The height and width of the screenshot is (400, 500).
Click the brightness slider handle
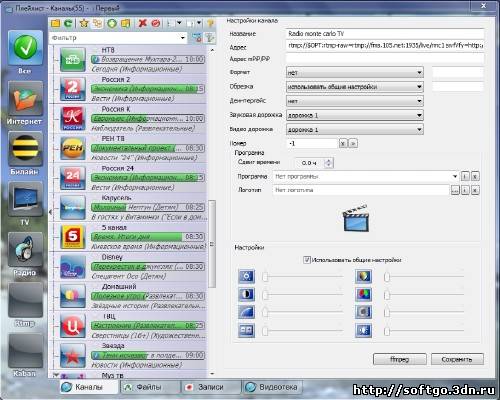click(265, 276)
